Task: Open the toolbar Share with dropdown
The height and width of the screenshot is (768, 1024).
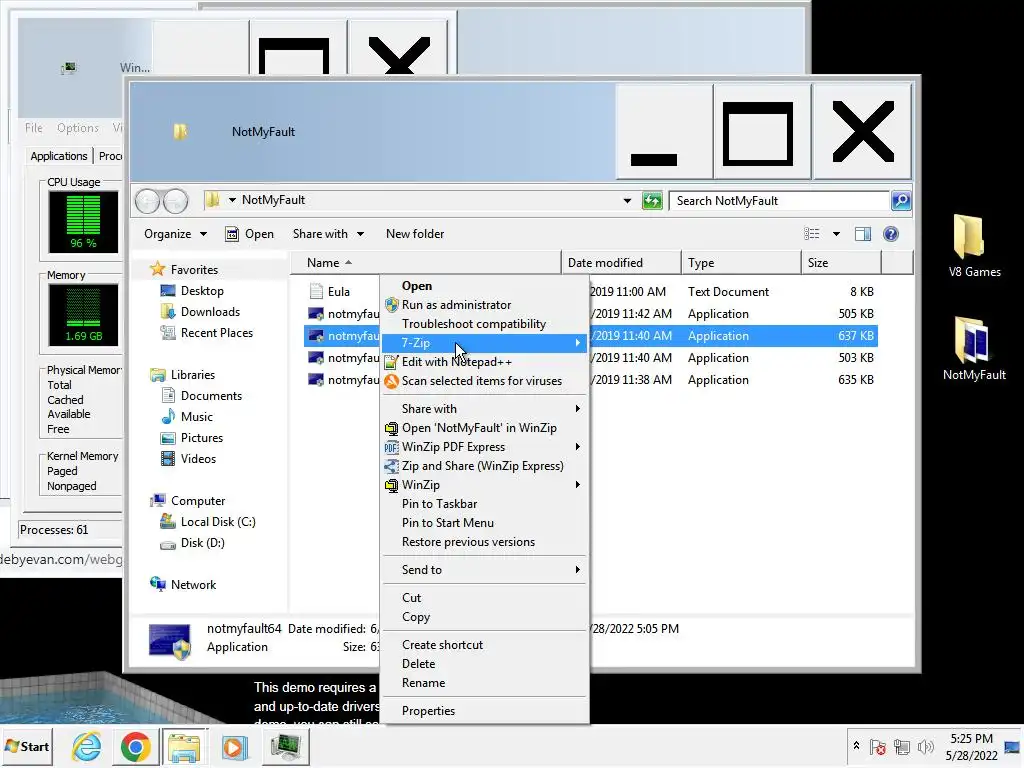Action: (328, 234)
